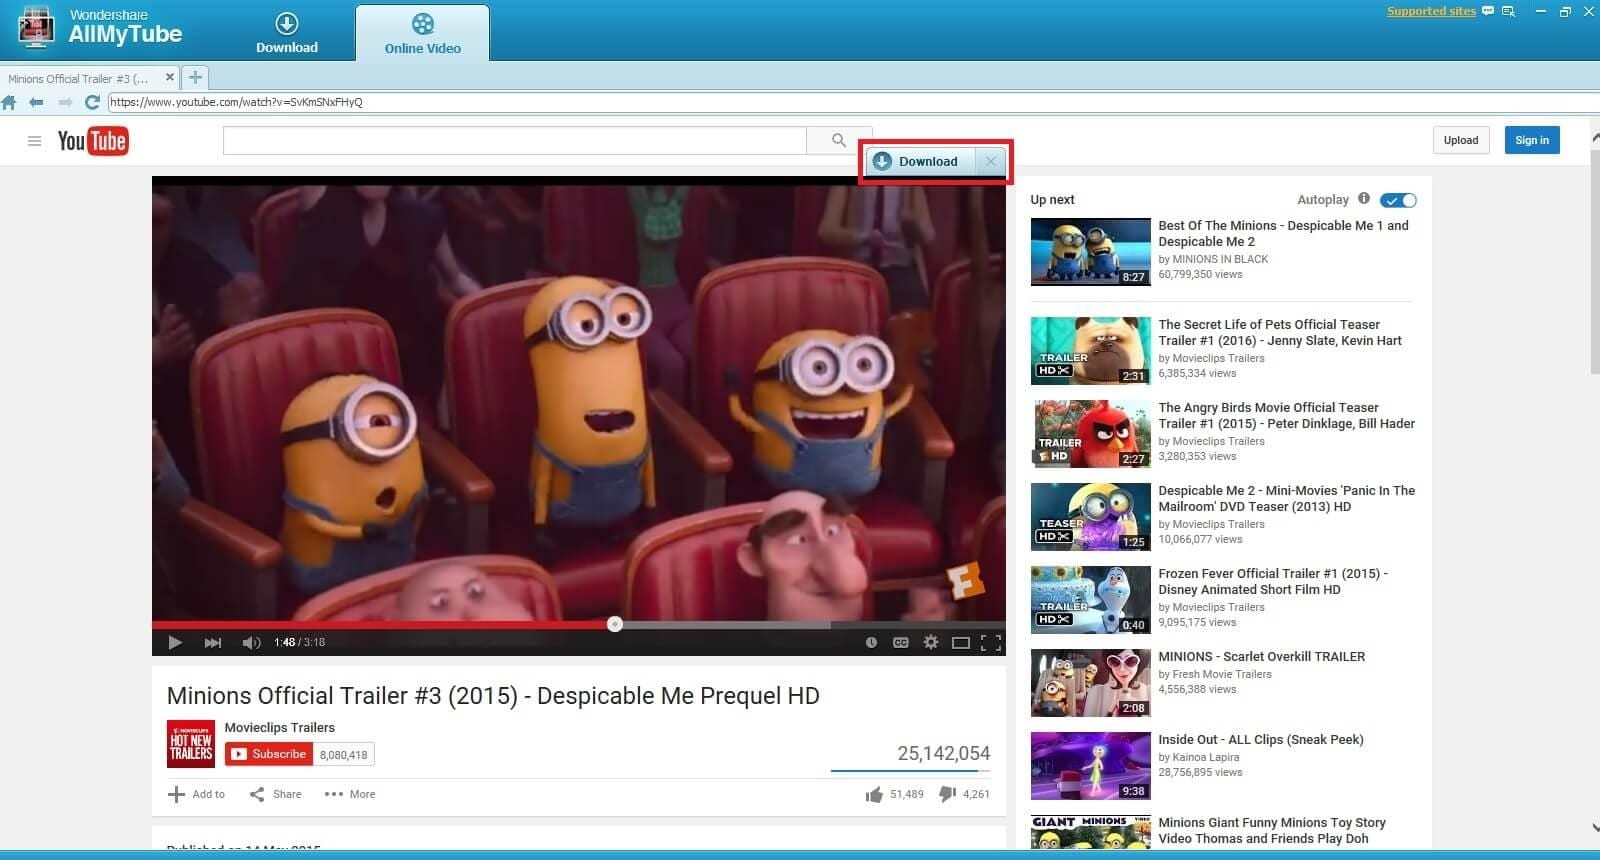Open Inside Out ALL Clips title link

click(x=1261, y=740)
